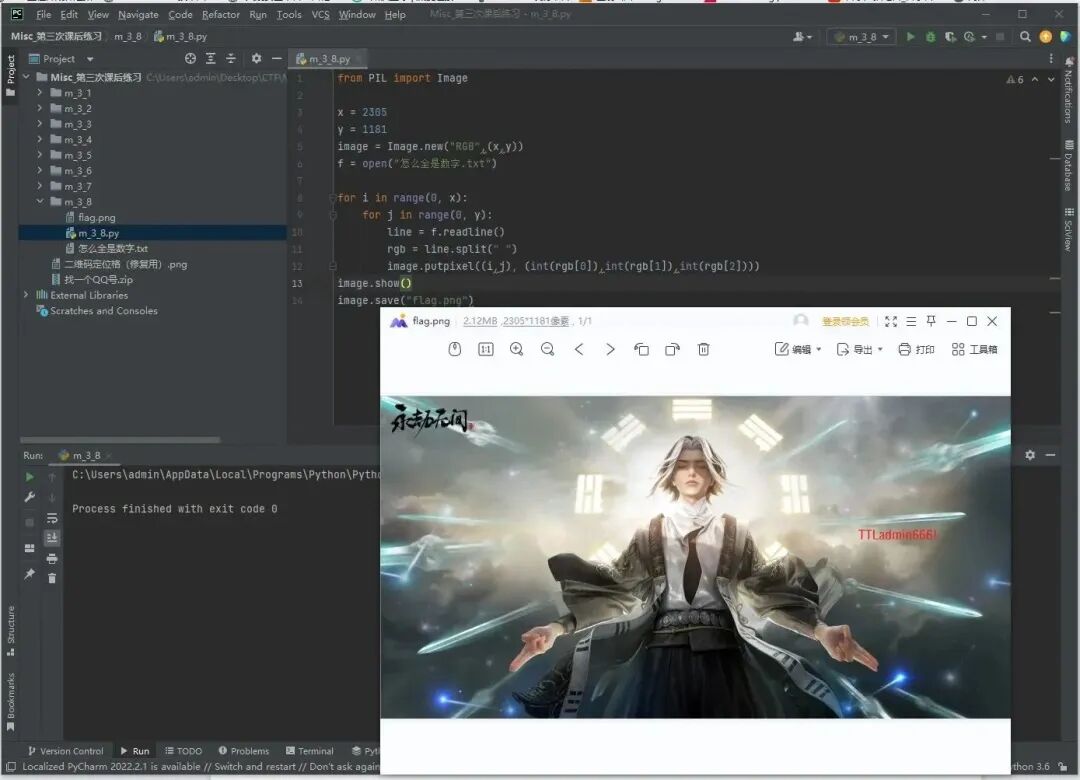This screenshot has height=780, width=1080.
Task: Enter fullscreen in image viewer
Action: tap(891, 321)
